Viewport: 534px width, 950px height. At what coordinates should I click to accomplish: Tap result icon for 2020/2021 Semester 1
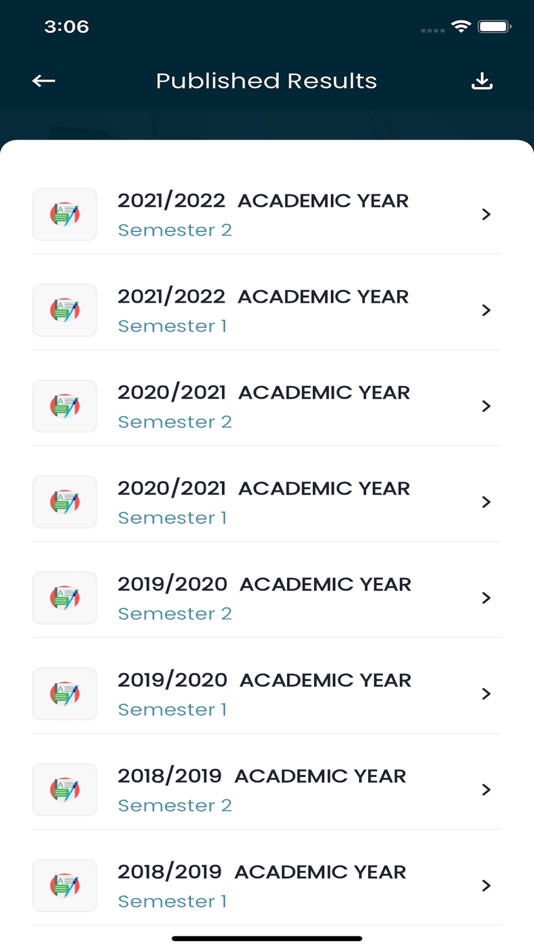[64, 502]
